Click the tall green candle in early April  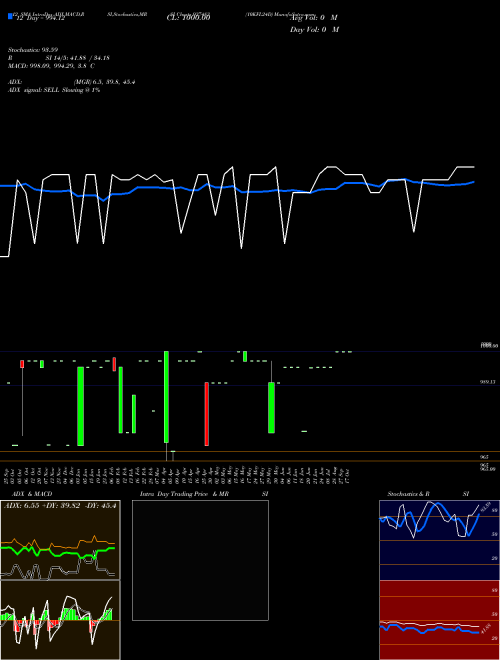pyautogui.click(x=166, y=397)
